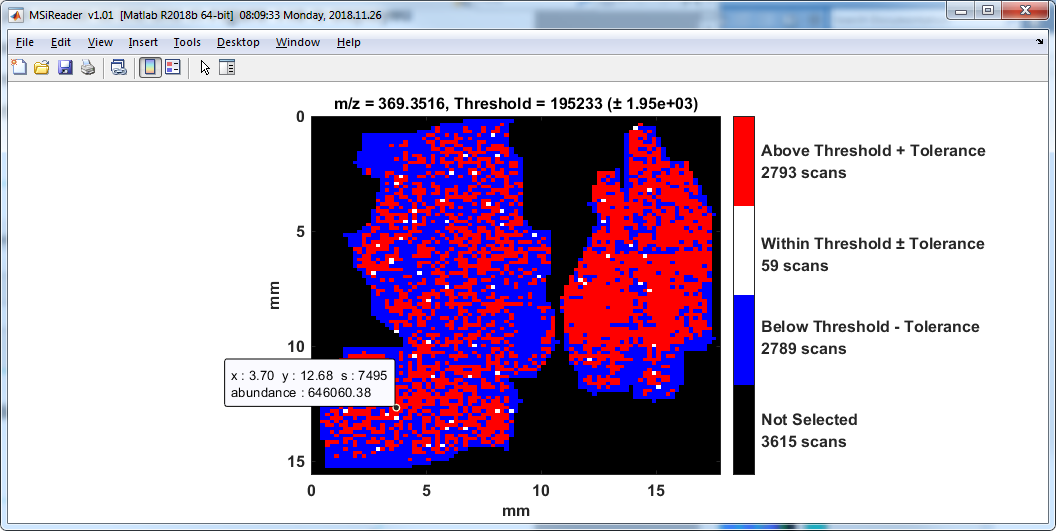This screenshot has height=531, width=1056.
Task: Click the red Above Threshold colorbar segment
Action: (x=743, y=161)
